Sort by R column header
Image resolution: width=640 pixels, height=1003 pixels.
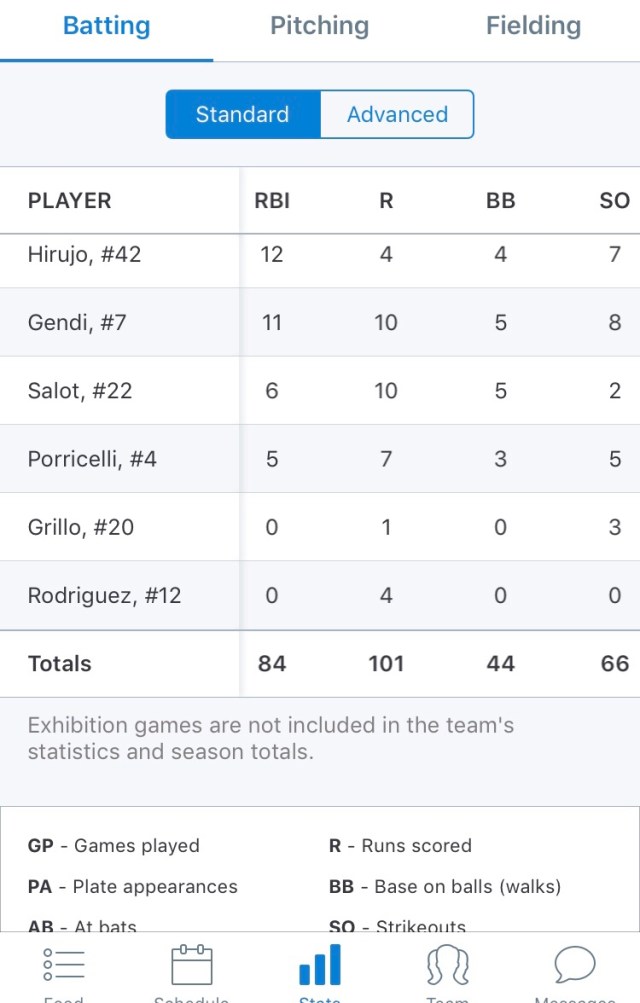pos(386,201)
